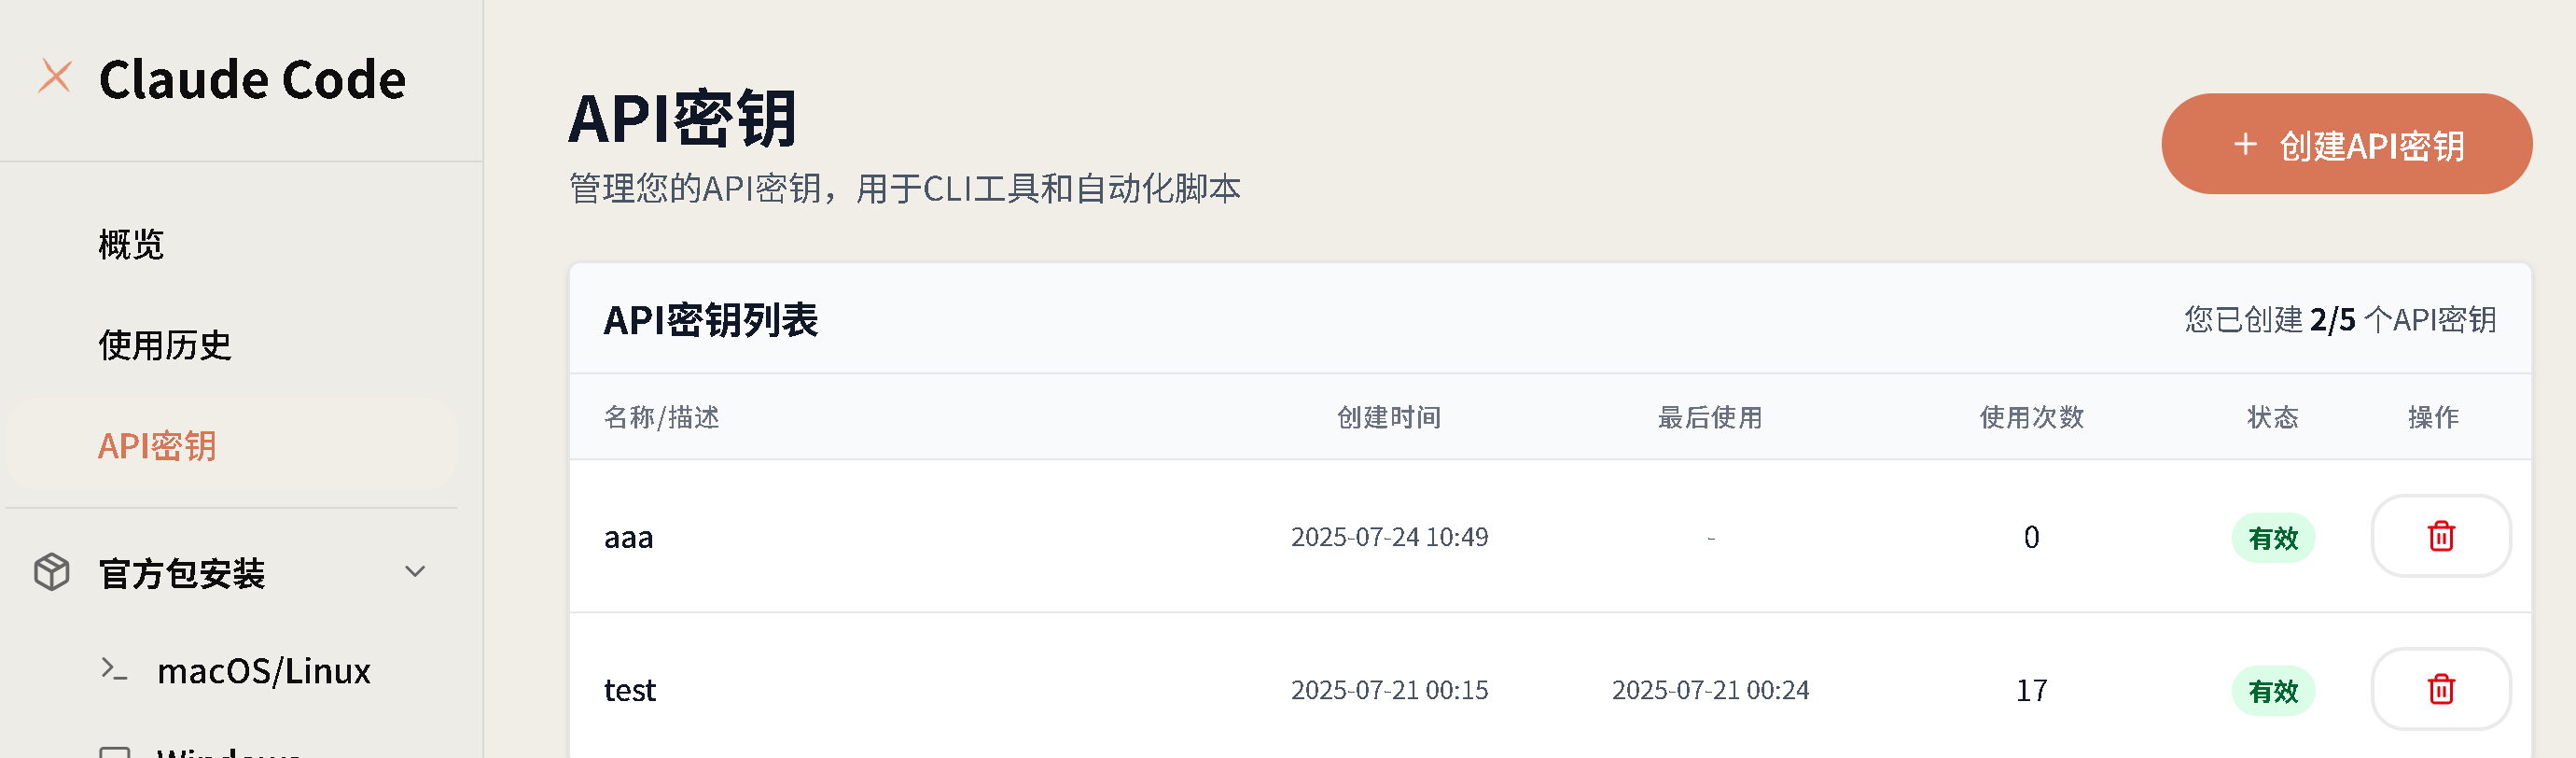
Task: Click the 创建时间 column header
Action: [1389, 417]
